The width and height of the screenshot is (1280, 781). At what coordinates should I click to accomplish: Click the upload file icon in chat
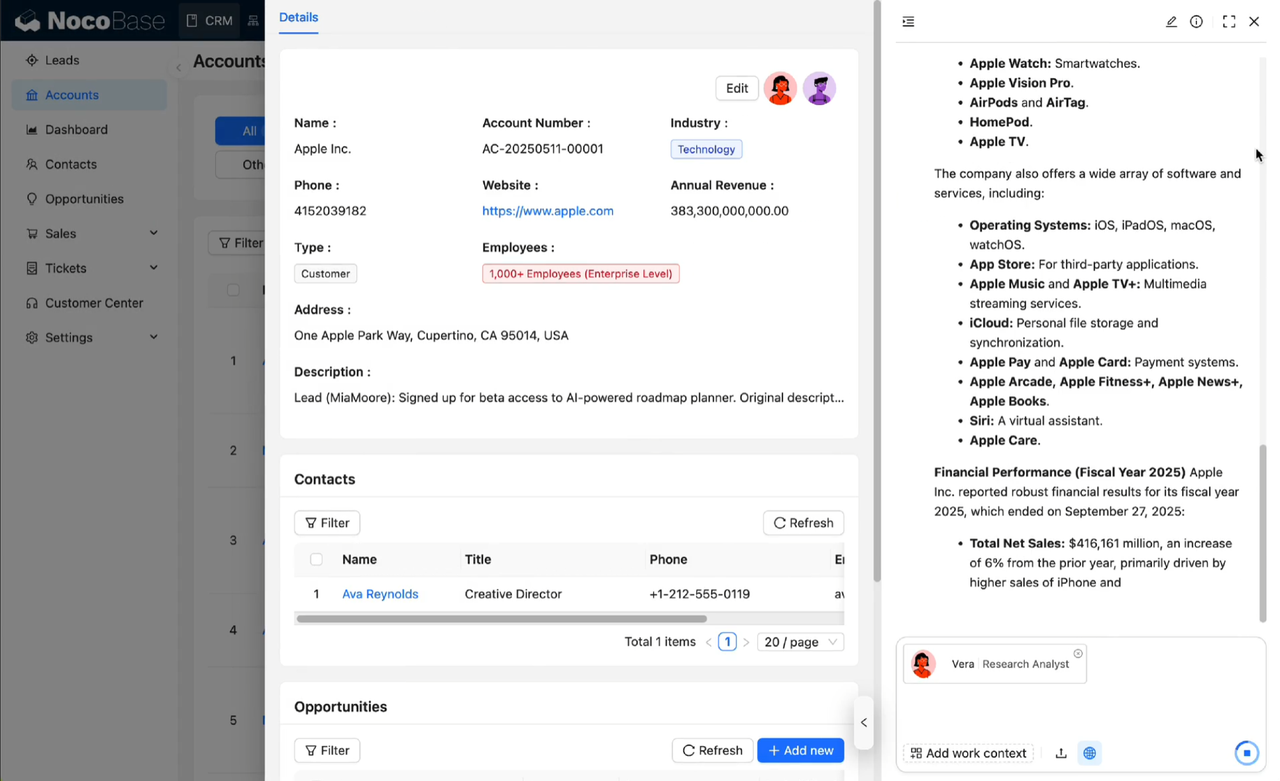pyautogui.click(x=1061, y=753)
